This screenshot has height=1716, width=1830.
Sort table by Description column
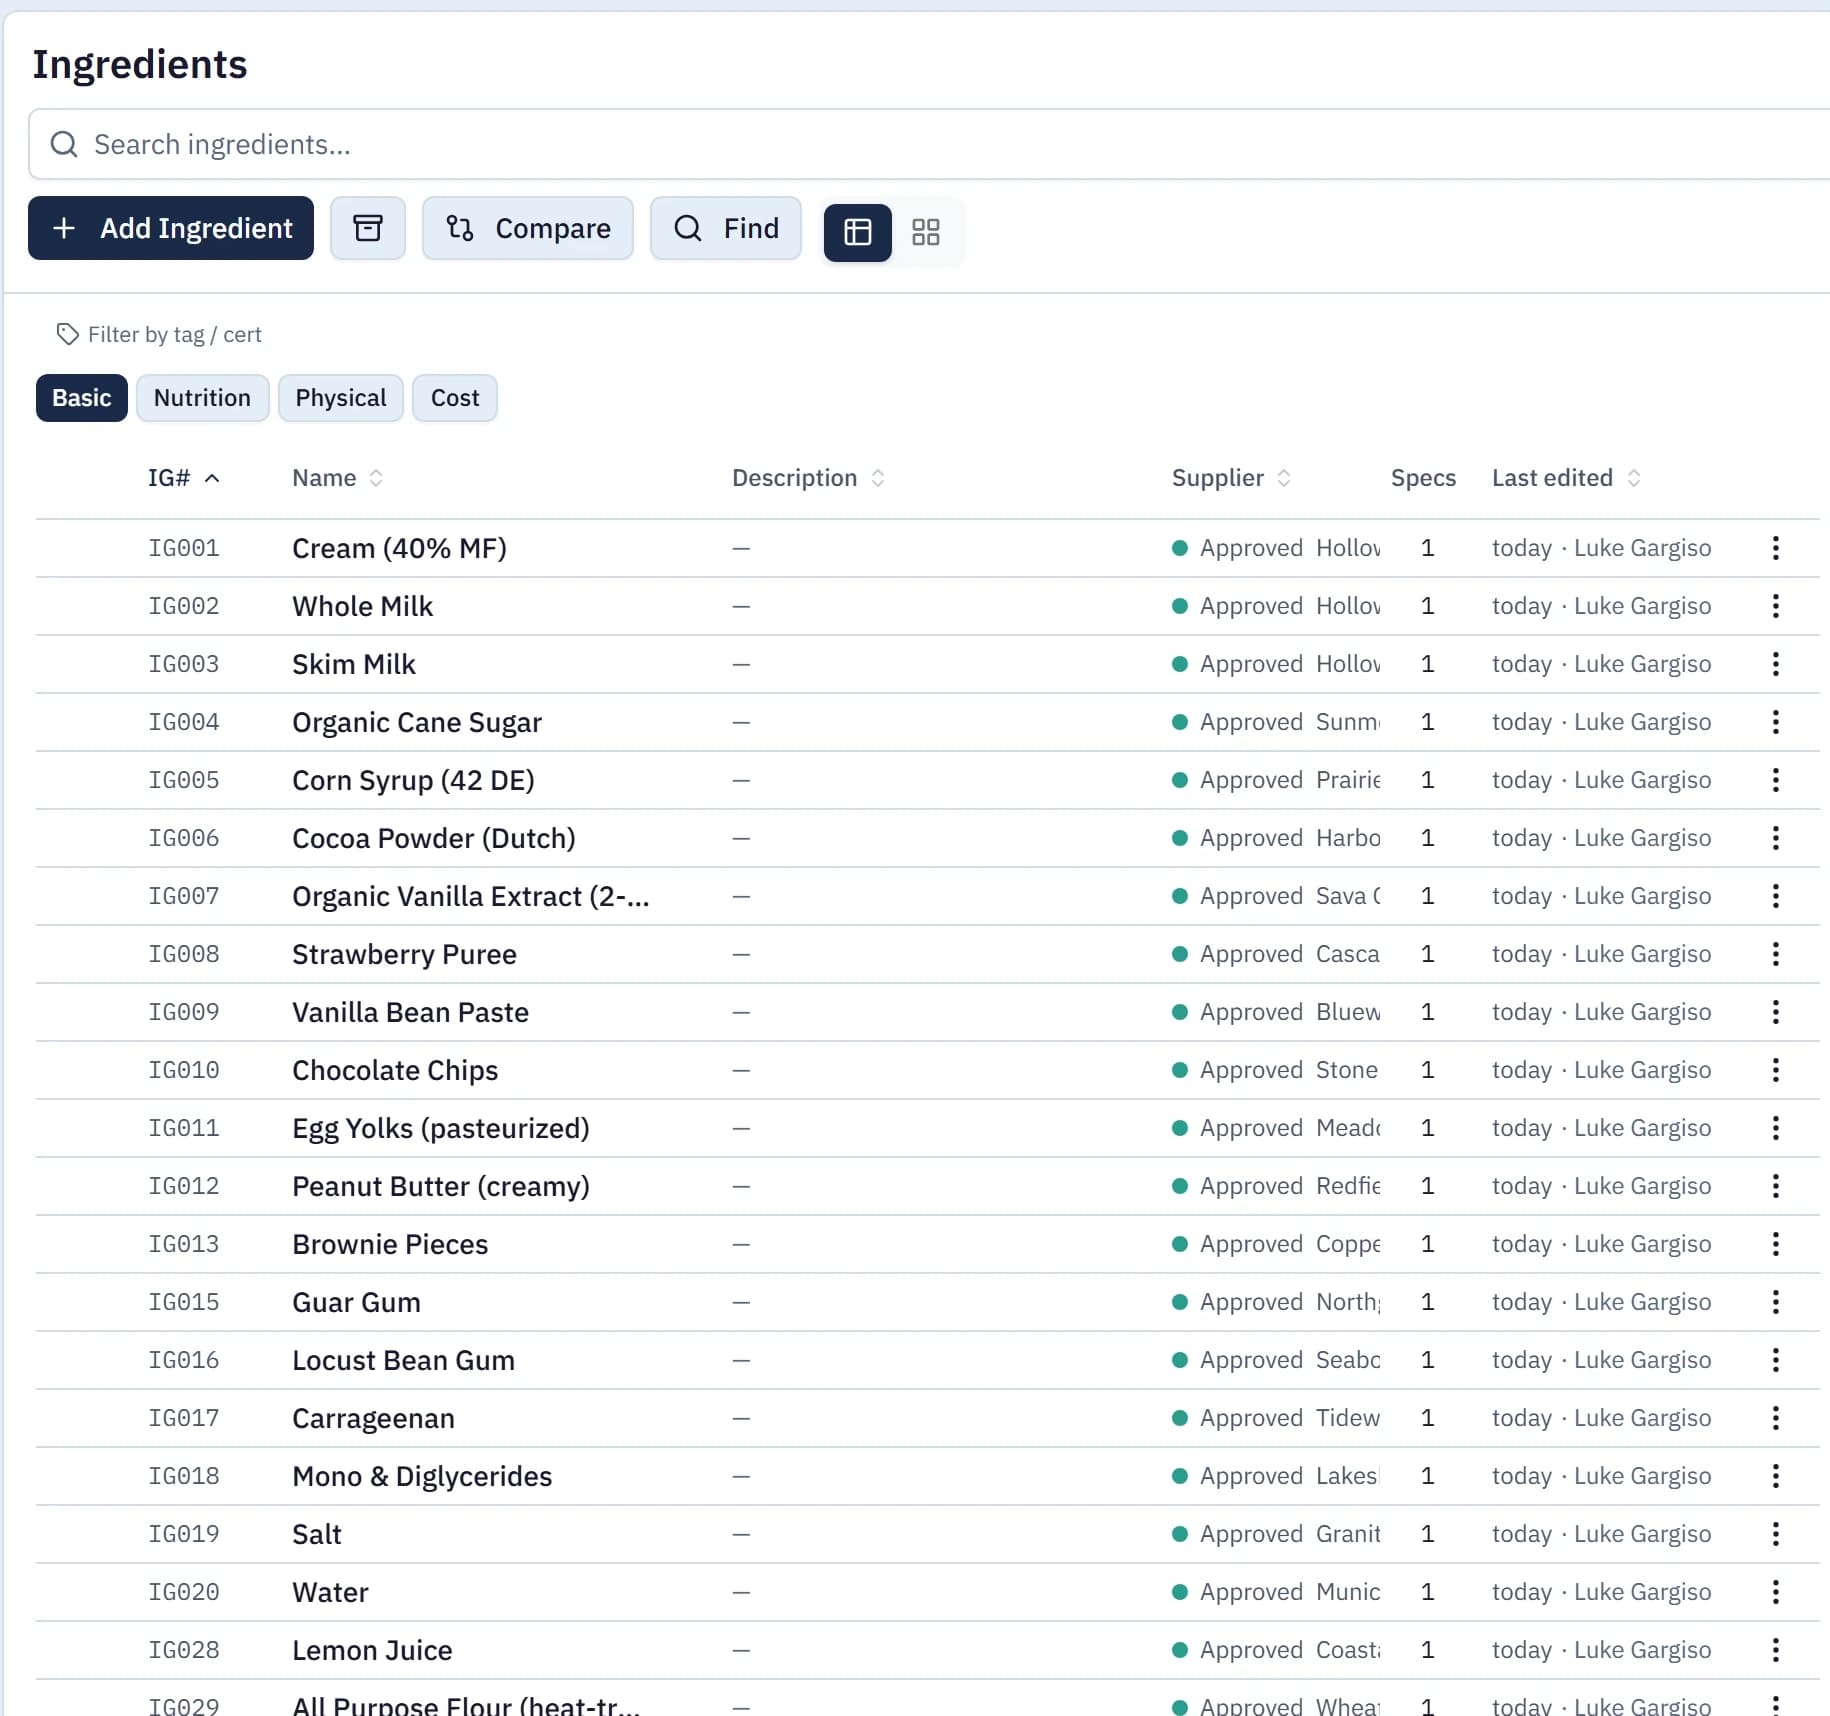point(808,478)
